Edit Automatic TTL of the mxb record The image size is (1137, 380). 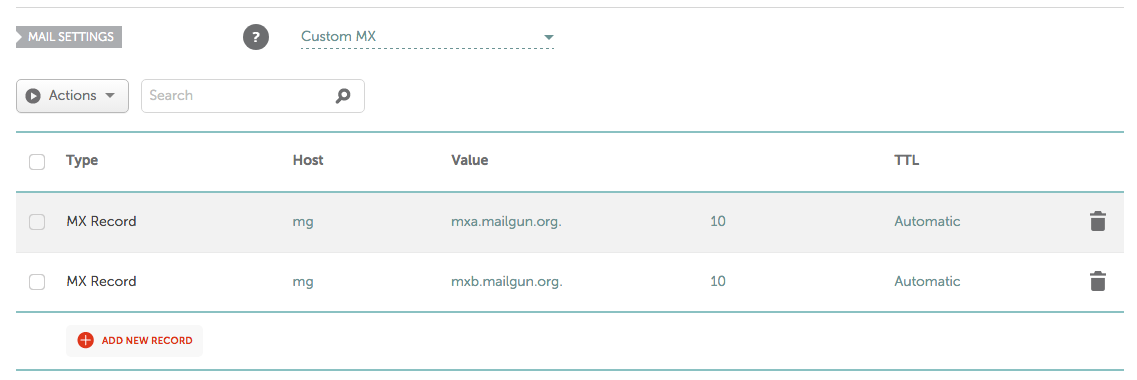(927, 281)
